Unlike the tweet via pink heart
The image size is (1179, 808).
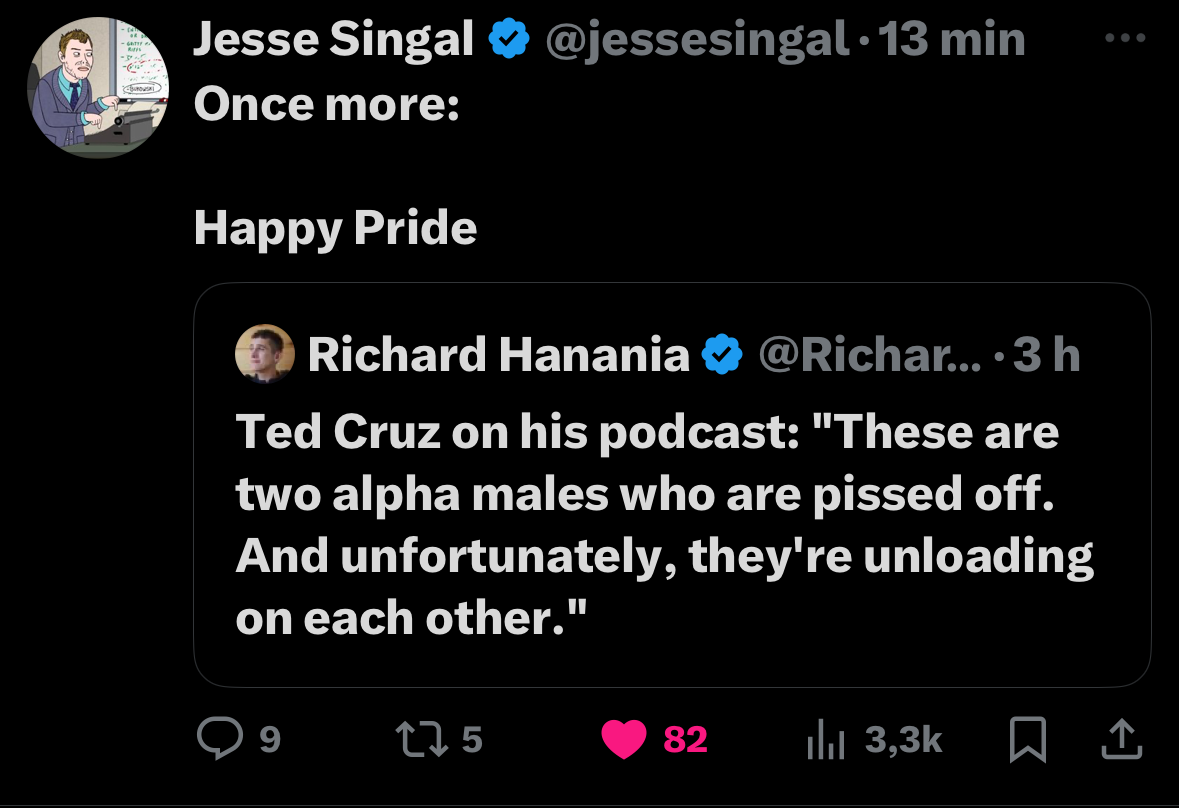[624, 739]
